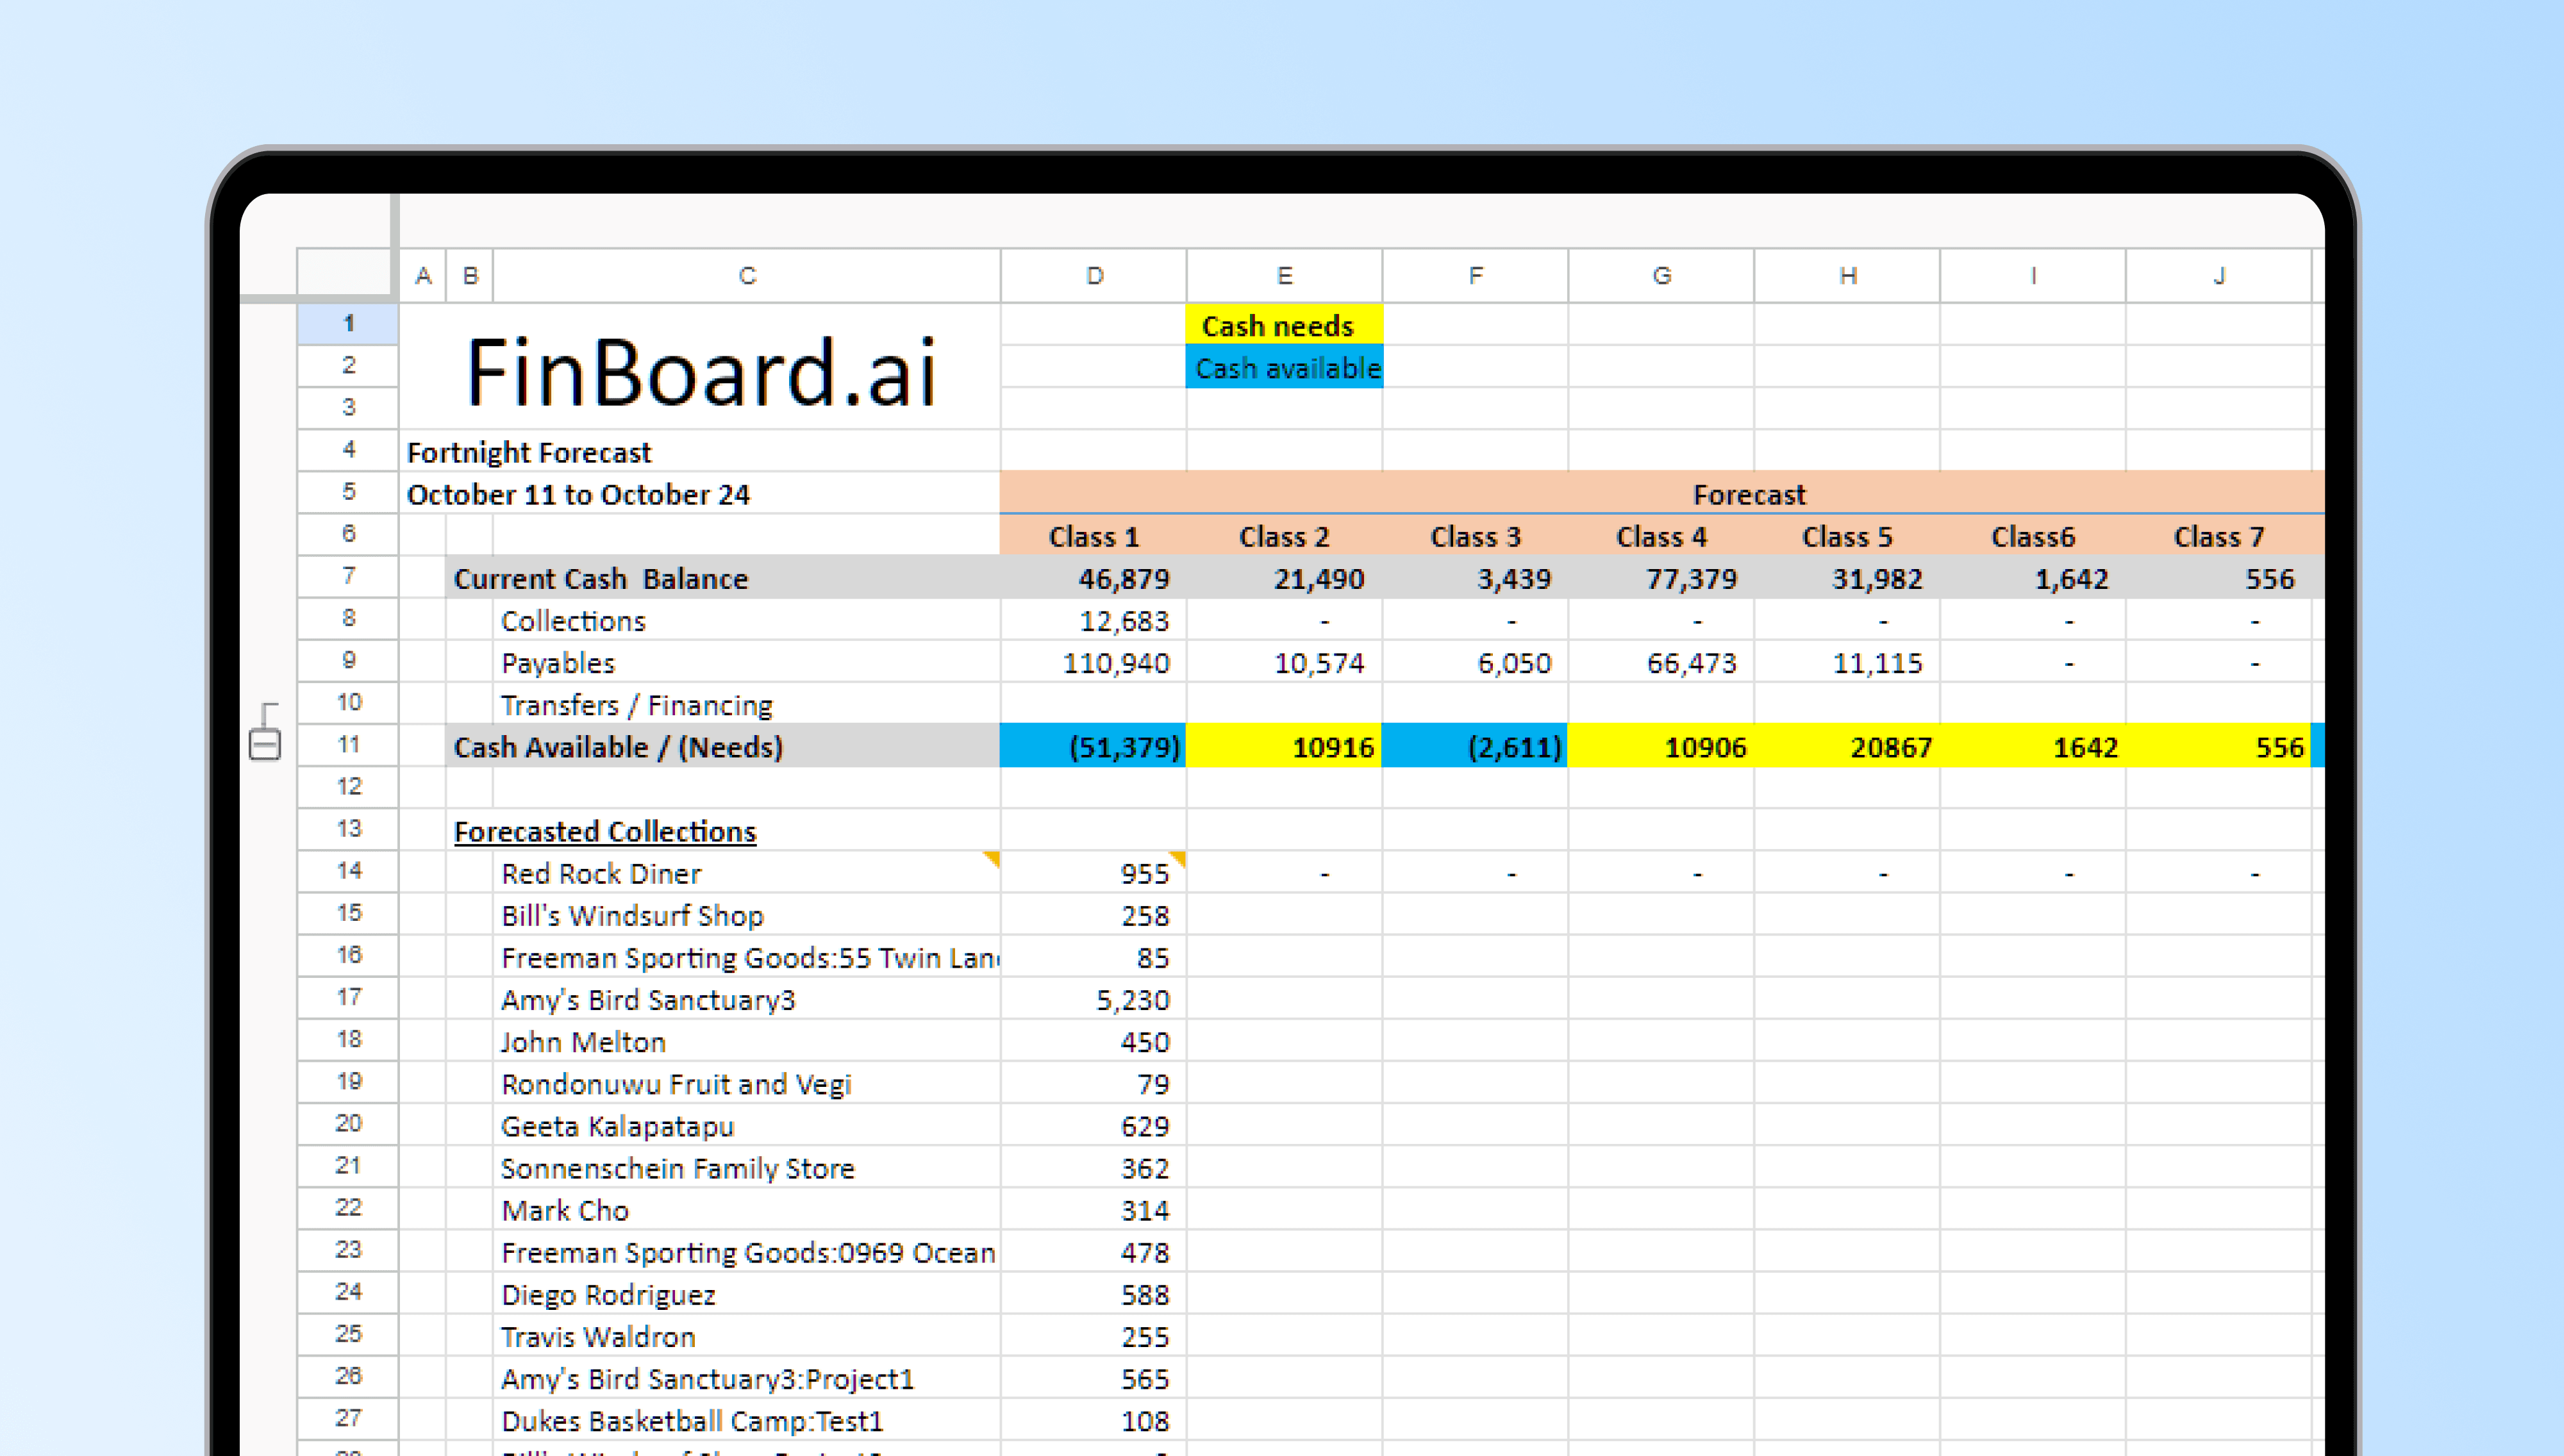Select the Class 7 column label

point(2219,536)
